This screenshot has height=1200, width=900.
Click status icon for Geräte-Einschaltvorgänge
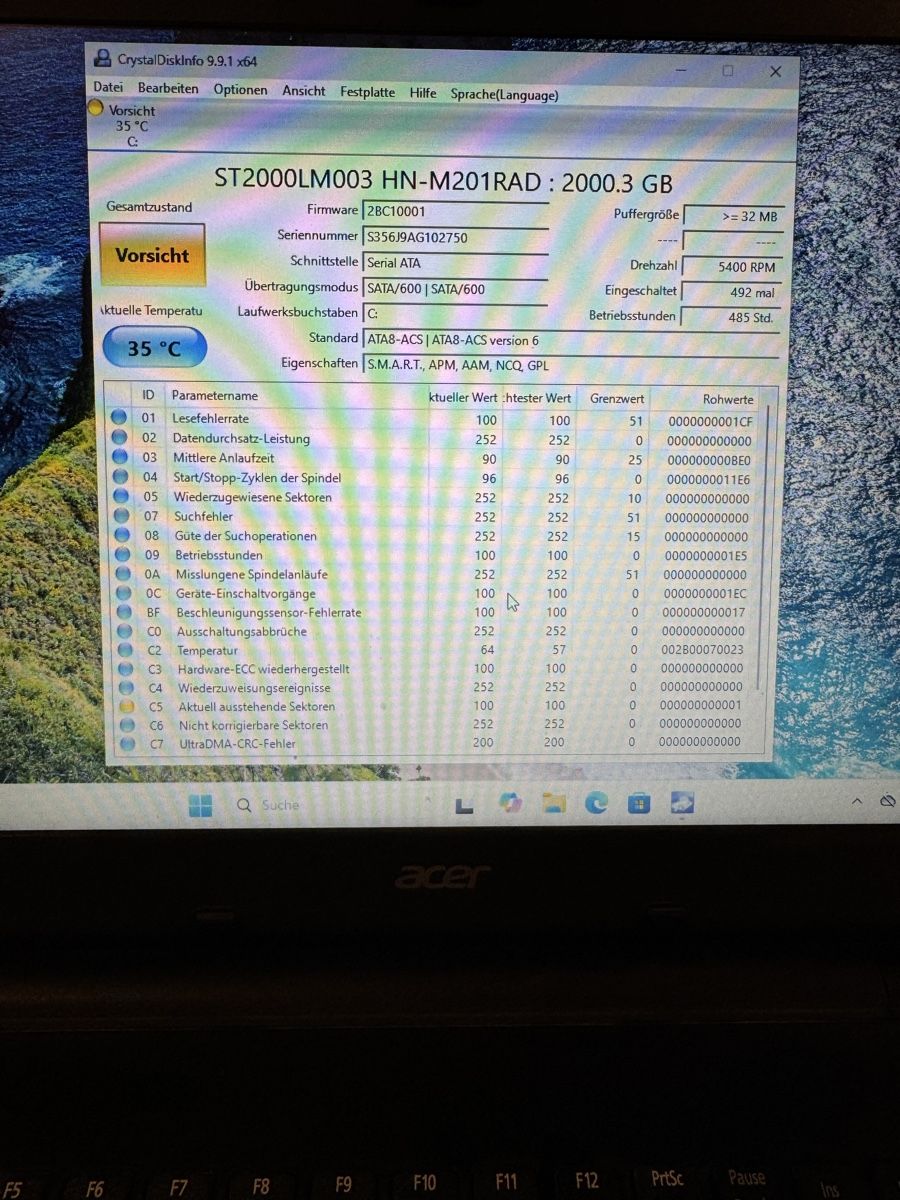(123, 593)
